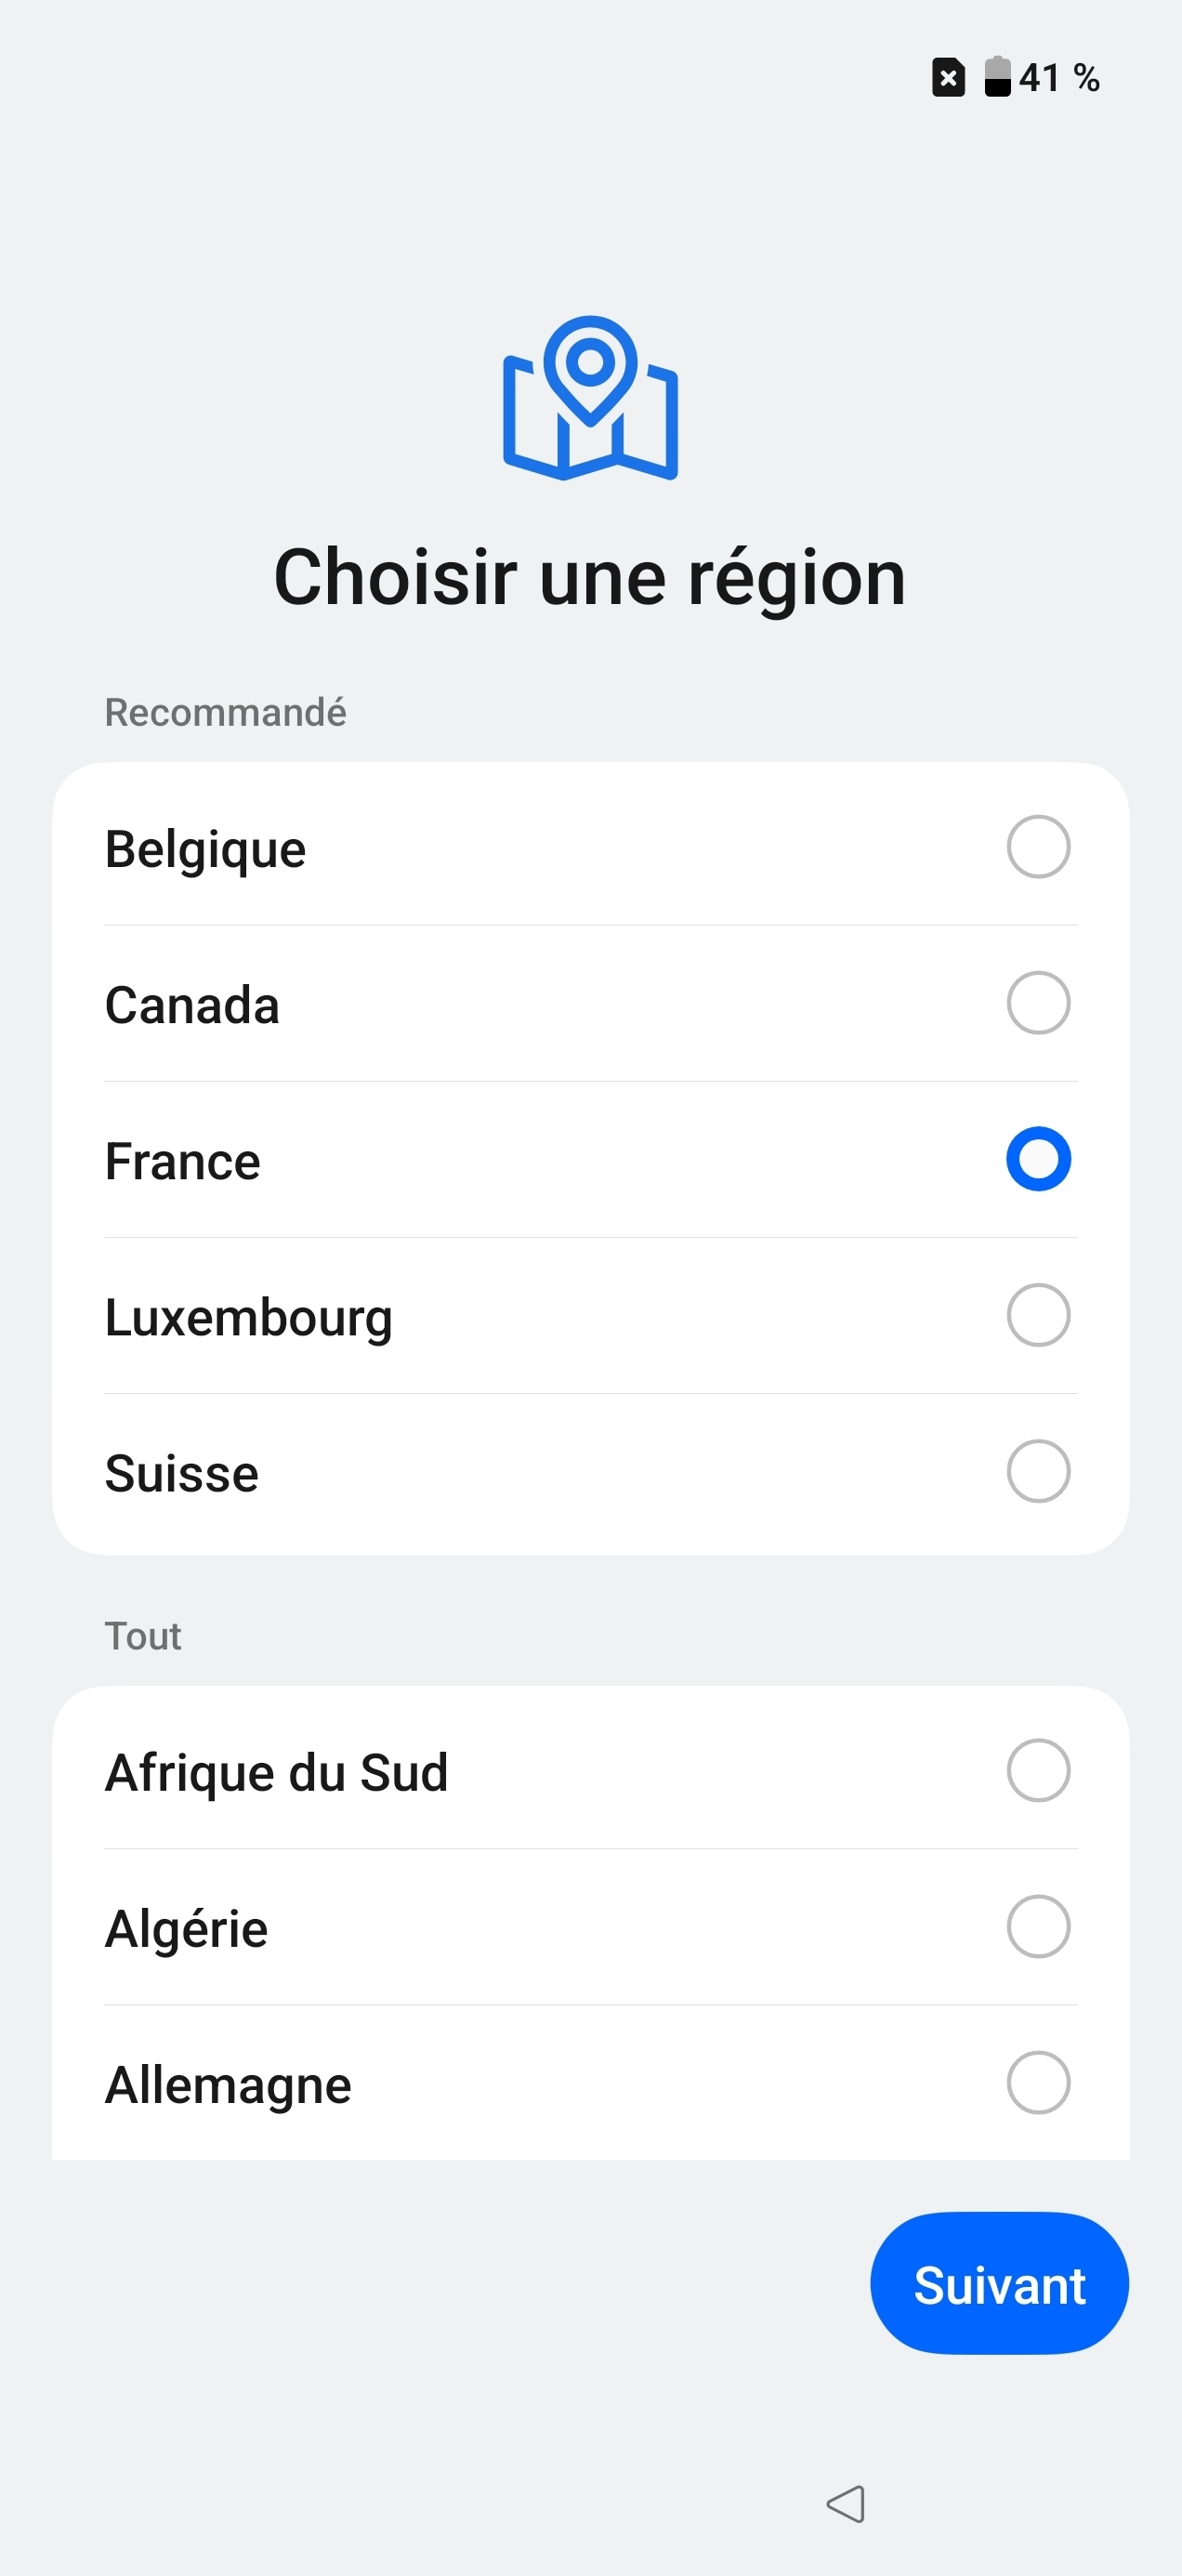Tap the Recommandé section header

225,712
